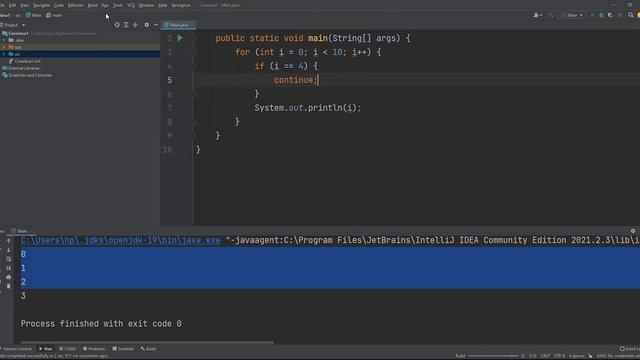
Task: Click the Expand All icon in Project panel
Action: pyautogui.click(x=126, y=25)
